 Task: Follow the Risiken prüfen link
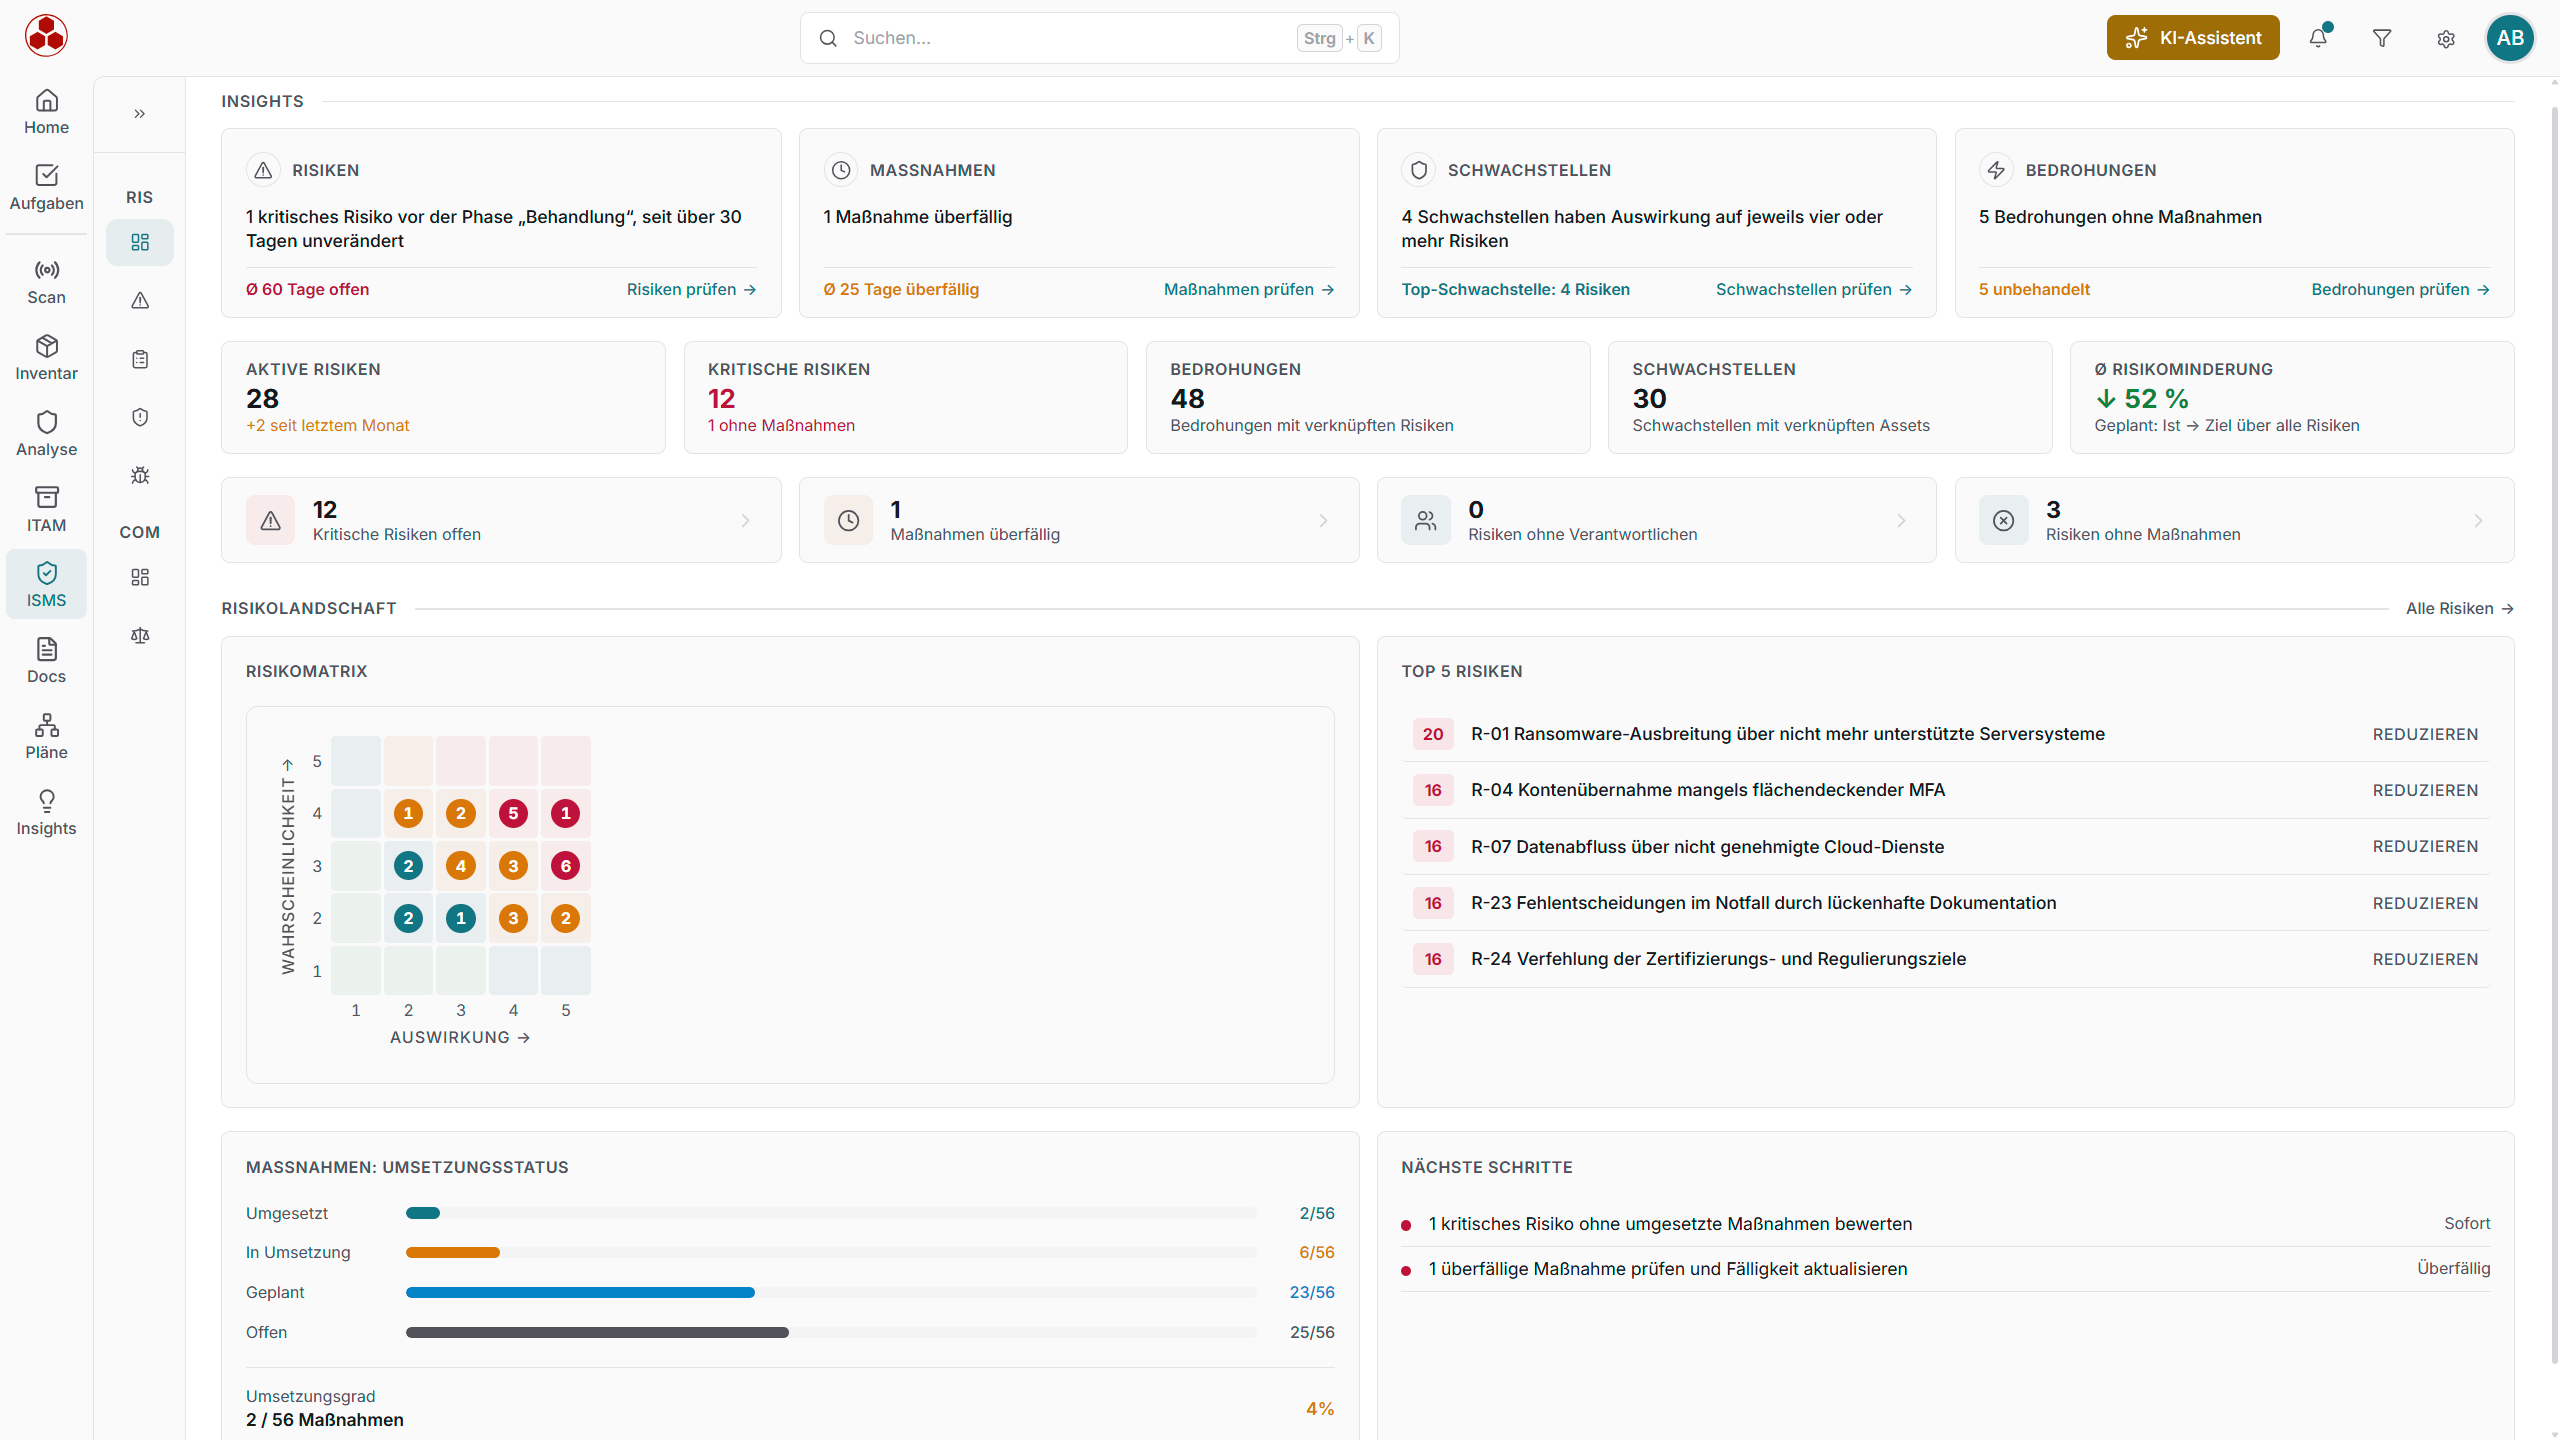tap(691, 289)
